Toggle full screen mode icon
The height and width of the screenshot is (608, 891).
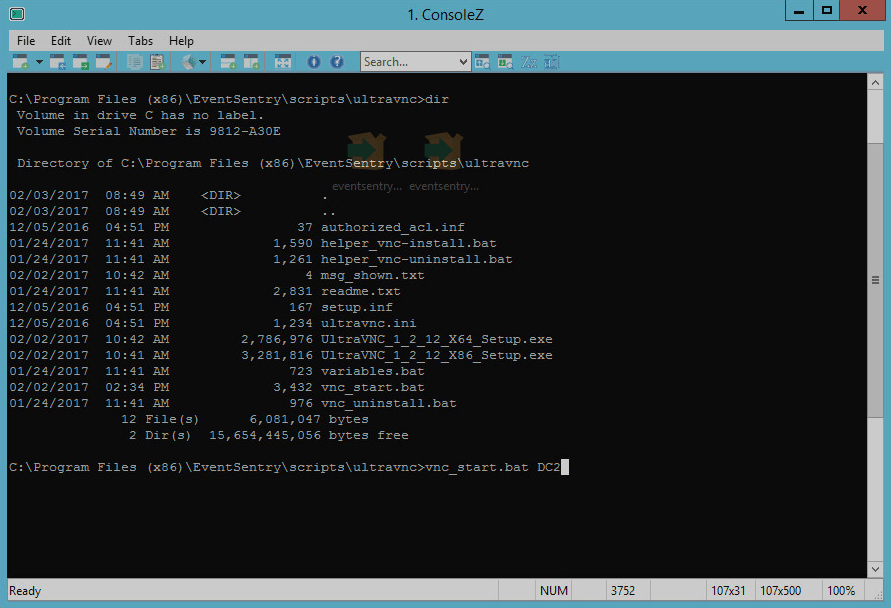coord(282,61)
